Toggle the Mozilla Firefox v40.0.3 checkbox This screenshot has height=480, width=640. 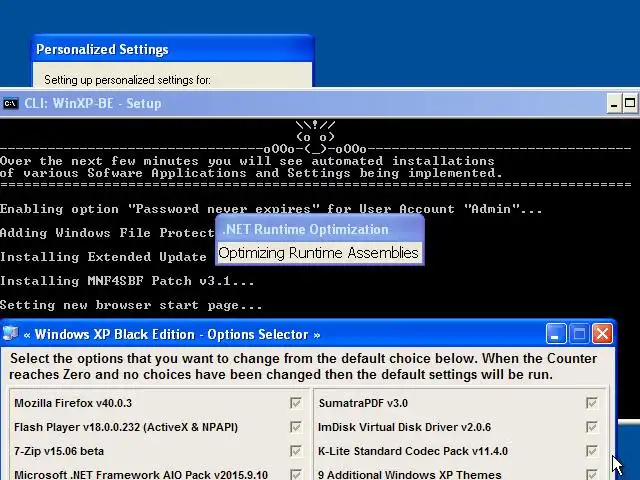(x=296, y=403)
